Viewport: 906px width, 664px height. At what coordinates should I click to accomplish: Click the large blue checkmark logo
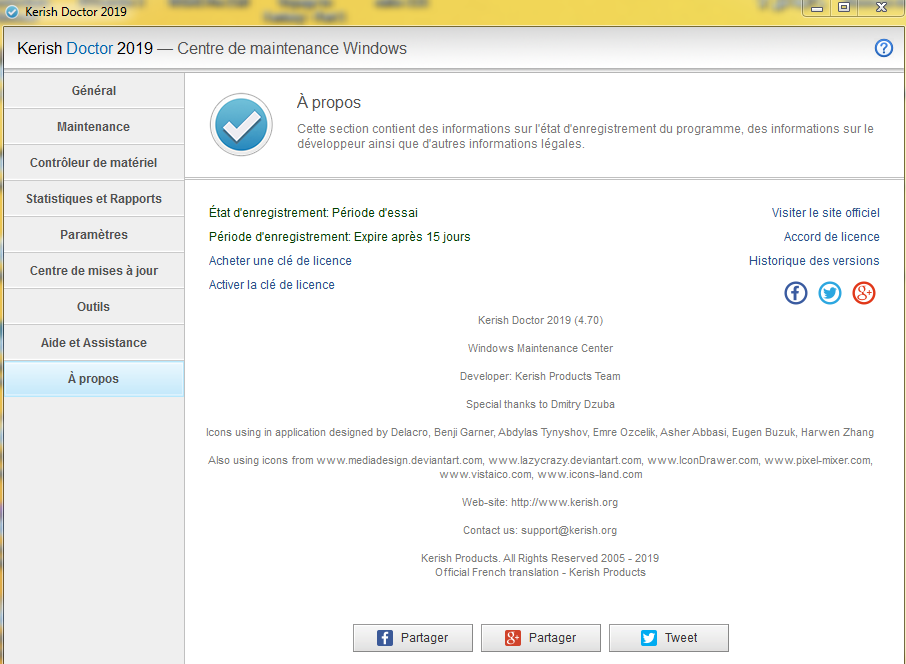[x=241, y=125]
